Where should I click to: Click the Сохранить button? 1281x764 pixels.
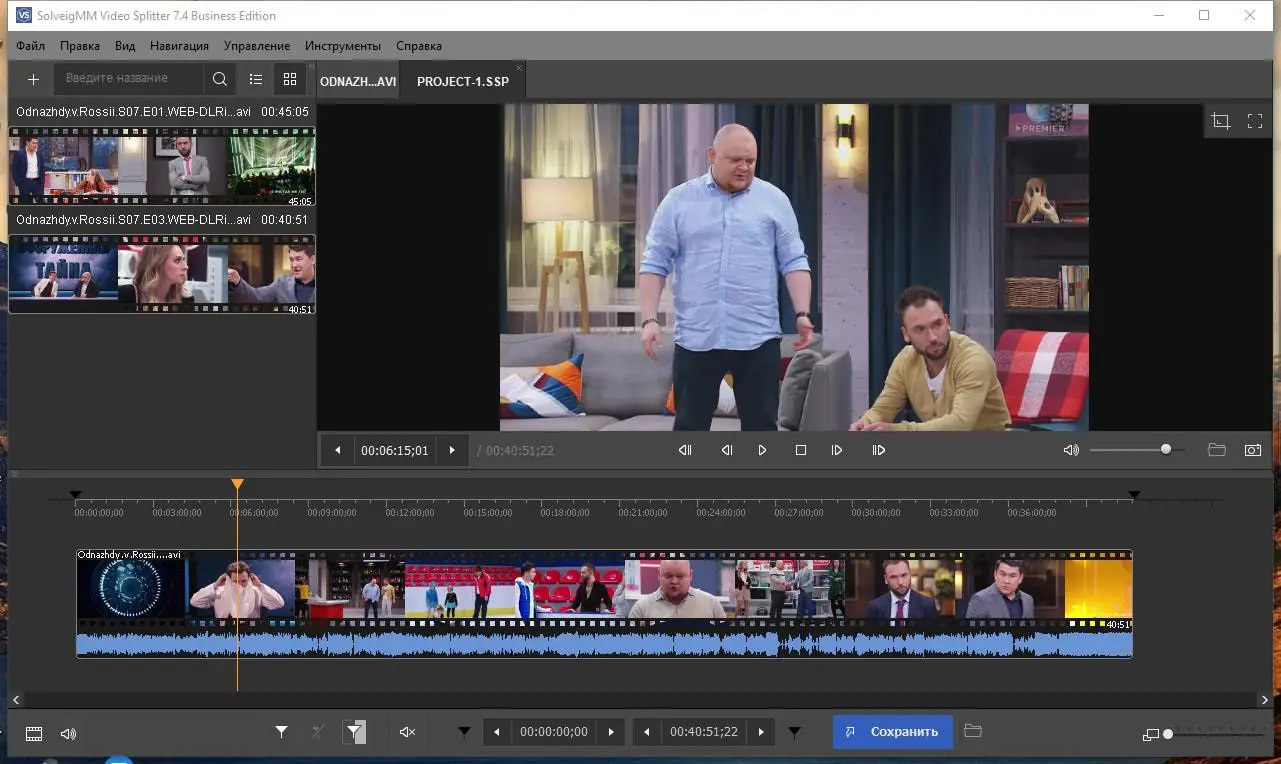tap(892, 732)
